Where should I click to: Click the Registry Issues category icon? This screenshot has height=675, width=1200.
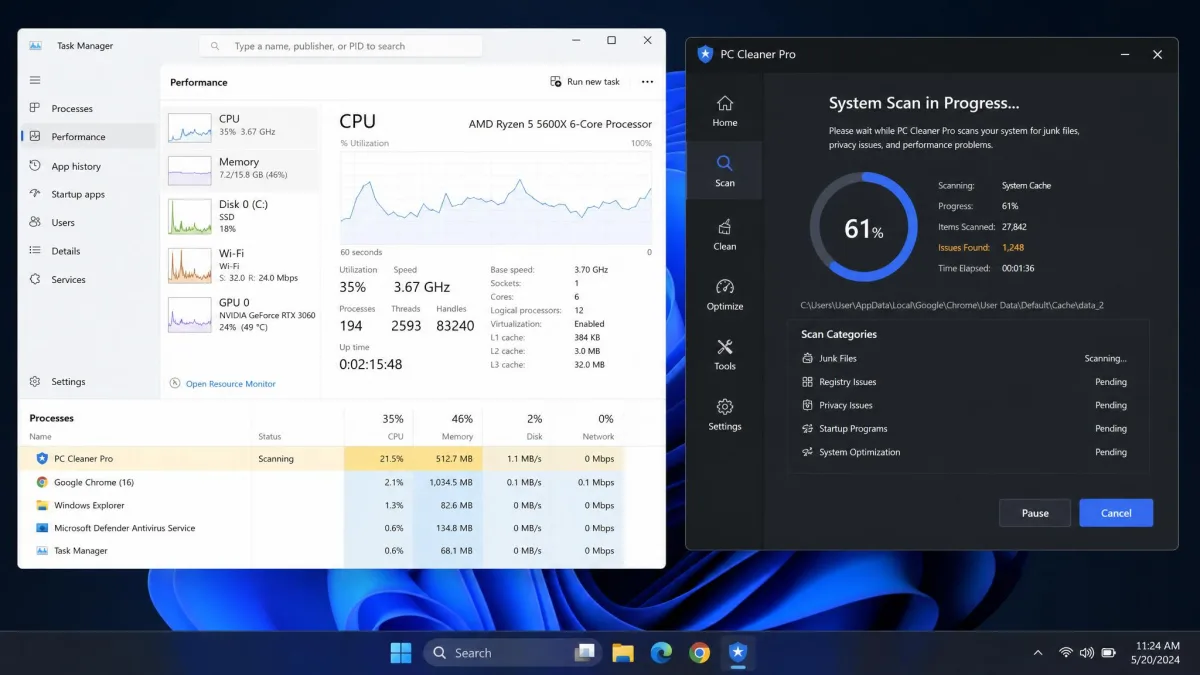[x=808, y=382]
